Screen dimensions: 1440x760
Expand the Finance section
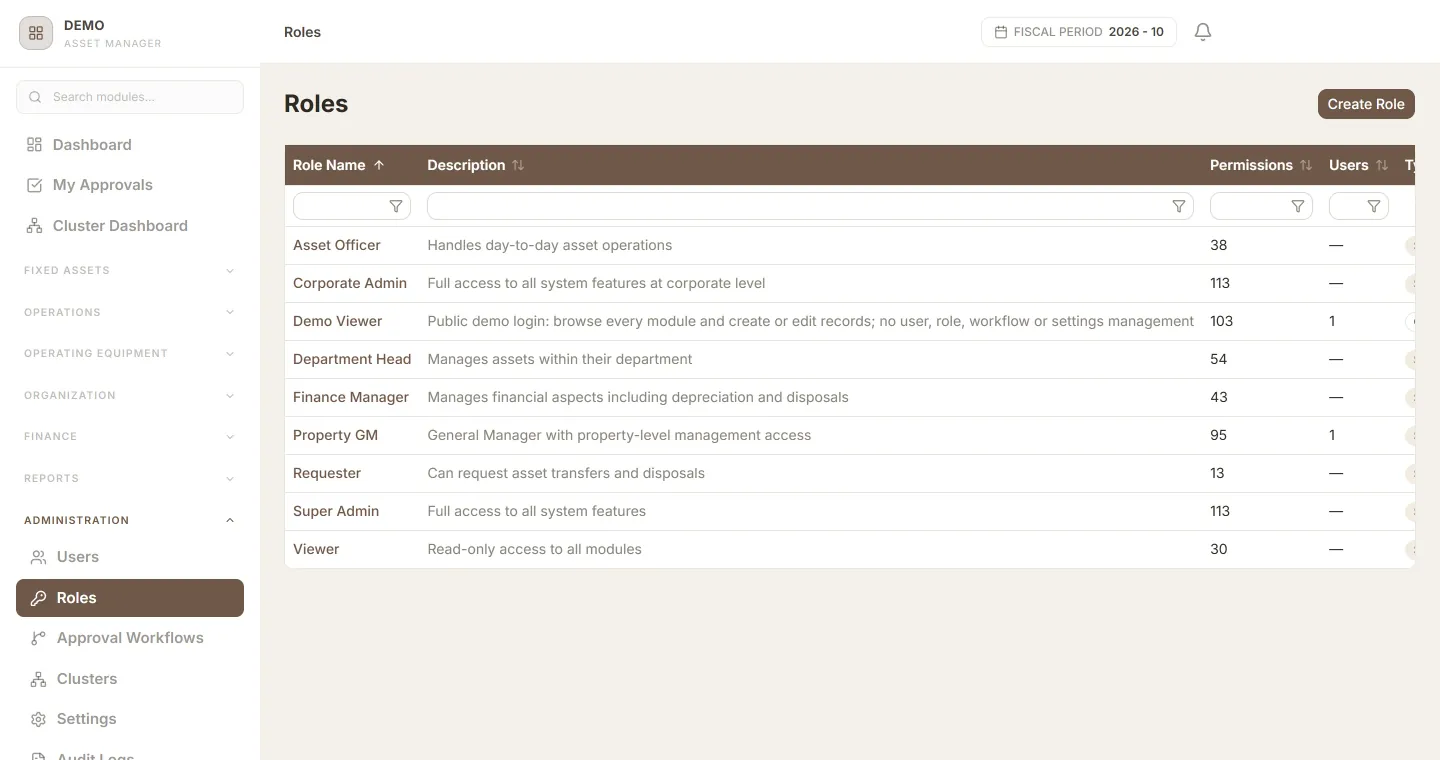[x=130, y=437]
